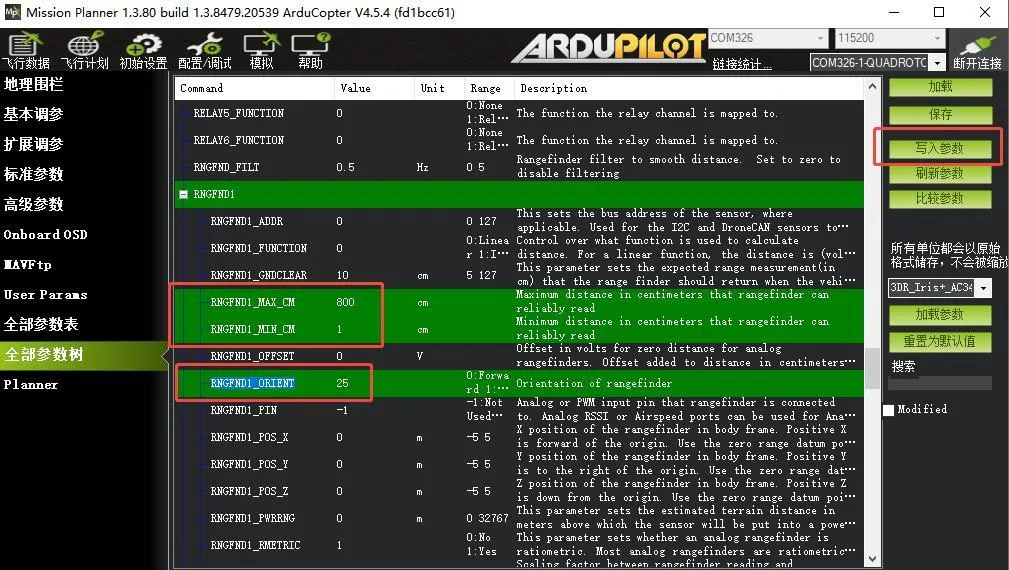Open the 配置/调试 config tuning icon

pos(205,50)
